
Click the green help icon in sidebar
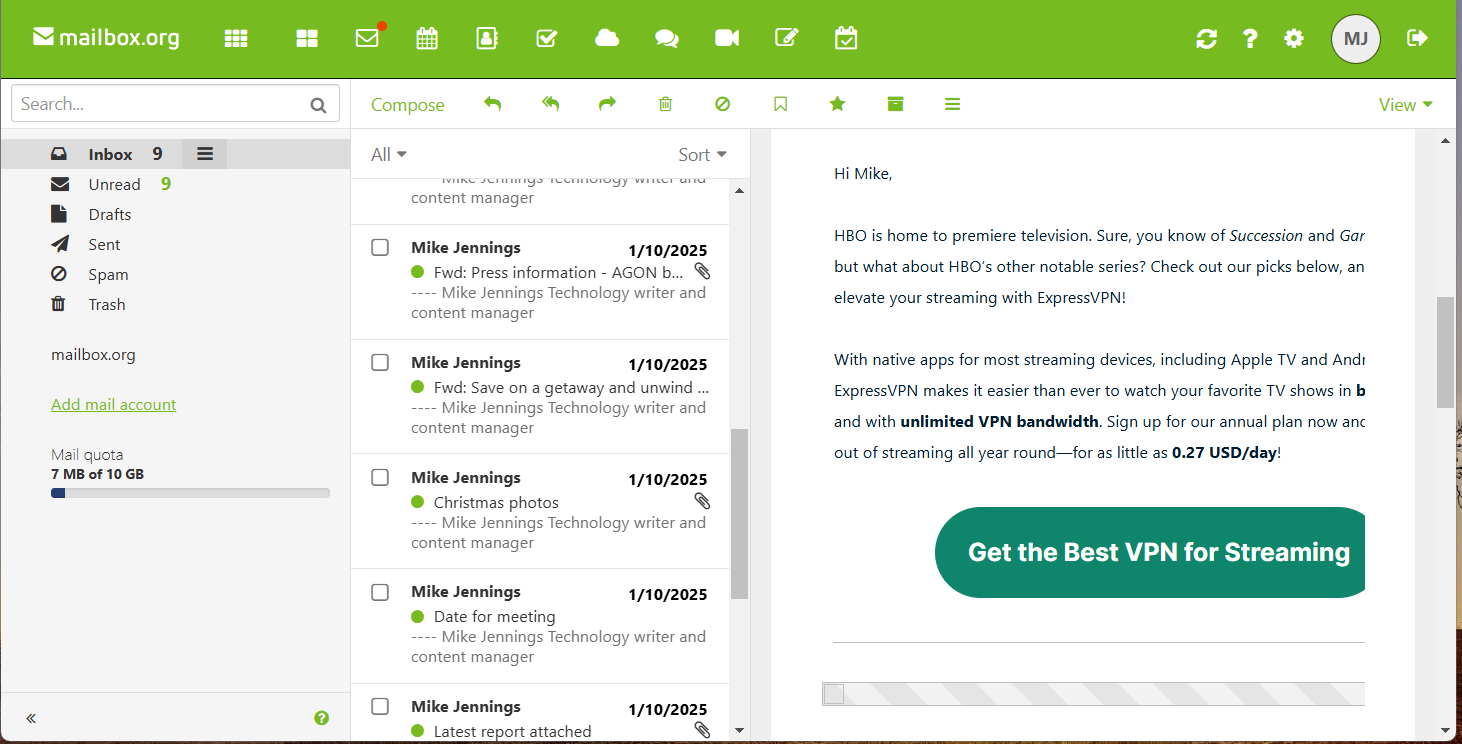coord(321,718)
